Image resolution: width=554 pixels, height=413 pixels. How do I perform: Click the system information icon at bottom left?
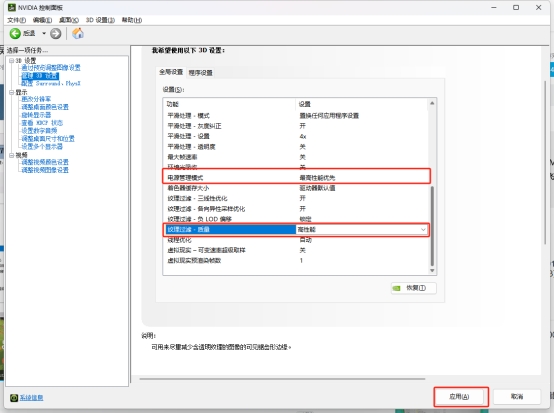14,398
